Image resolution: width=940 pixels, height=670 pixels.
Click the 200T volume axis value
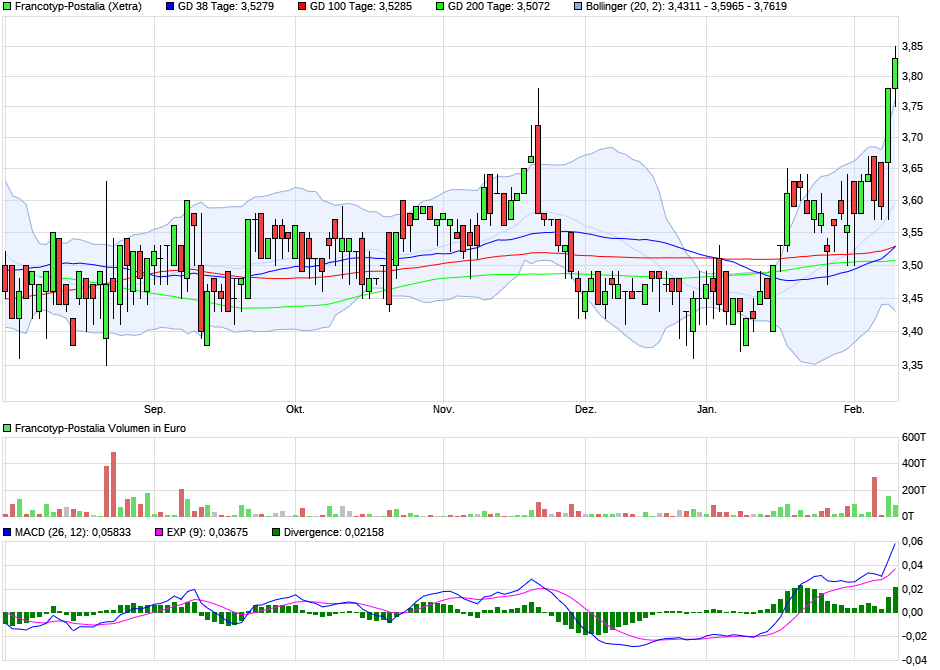click(x=914, y=490)
